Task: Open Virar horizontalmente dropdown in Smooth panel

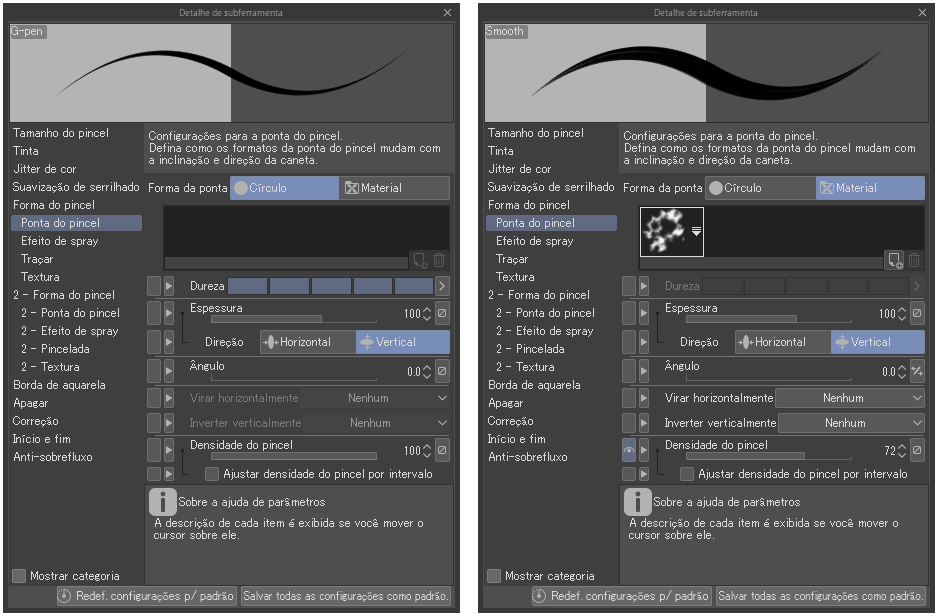Action: 850,398
